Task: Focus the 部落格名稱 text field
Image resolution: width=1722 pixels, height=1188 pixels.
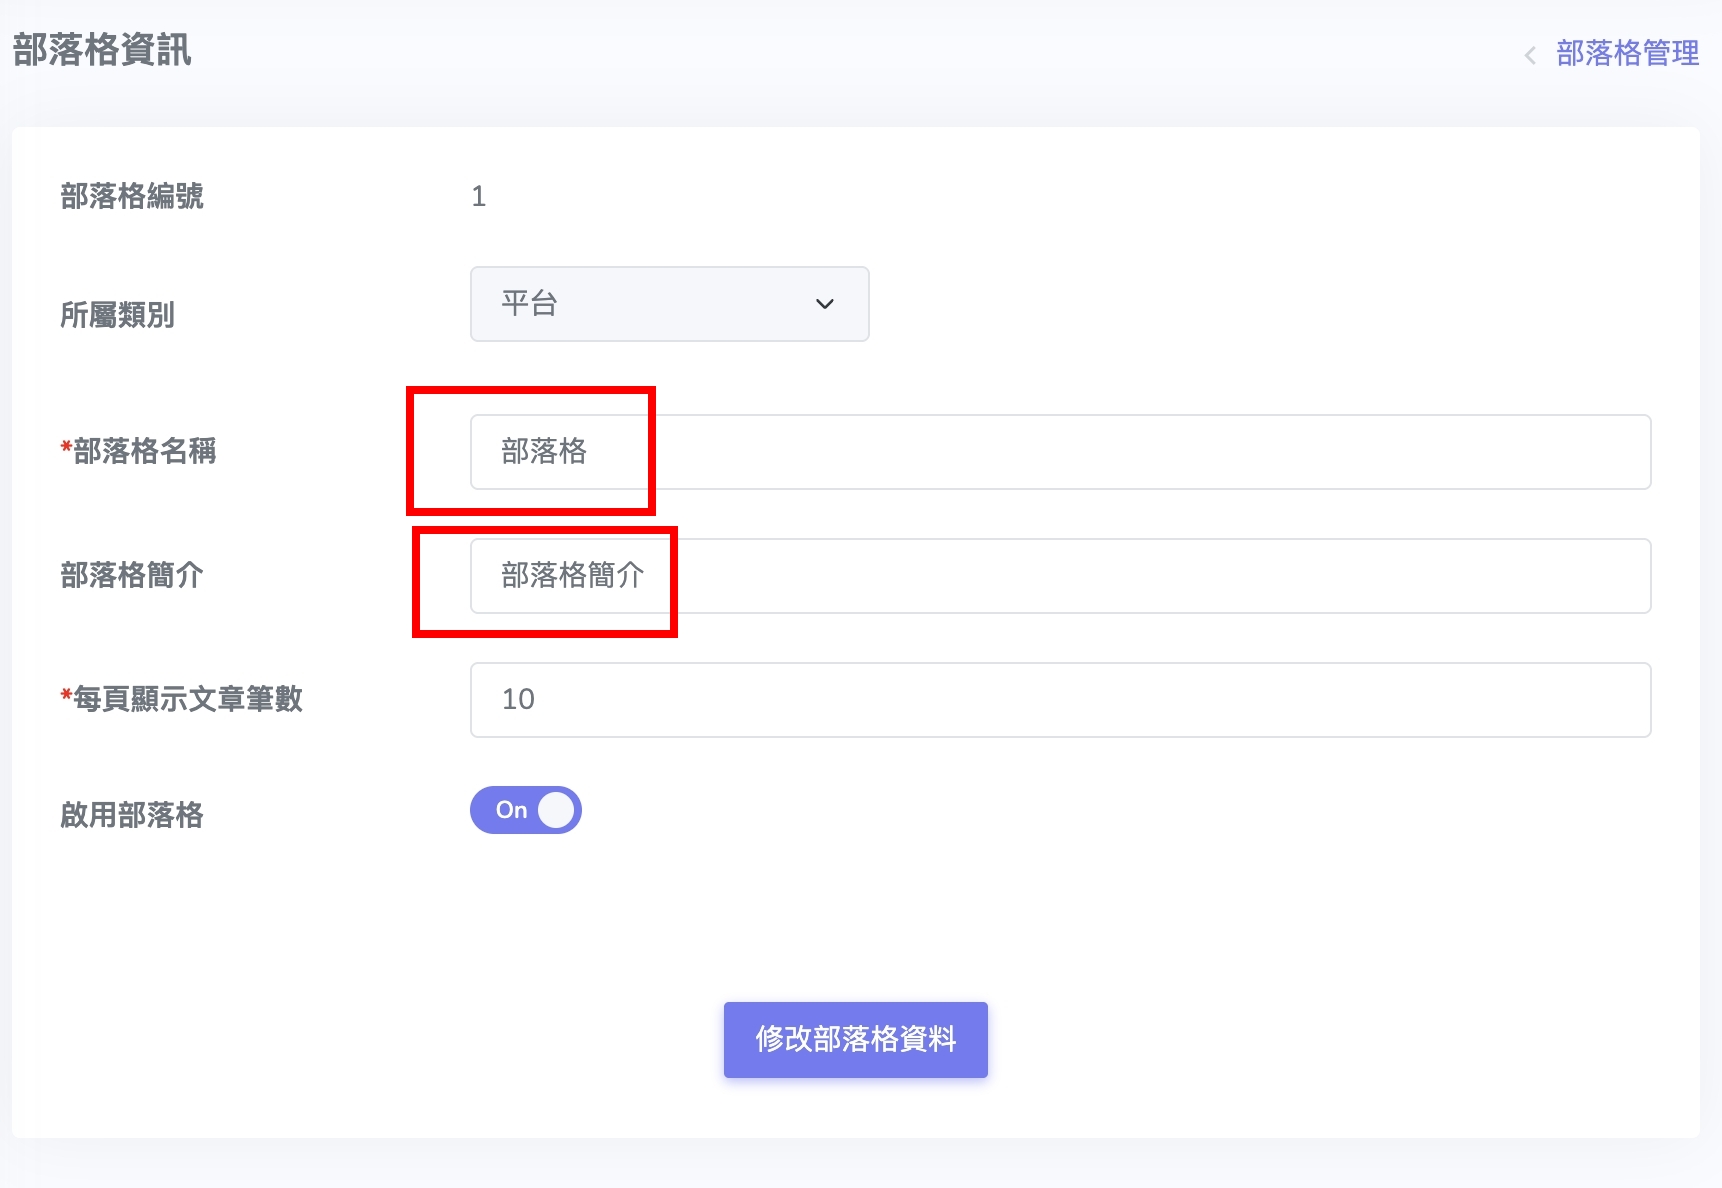Action: [1060, 452]
